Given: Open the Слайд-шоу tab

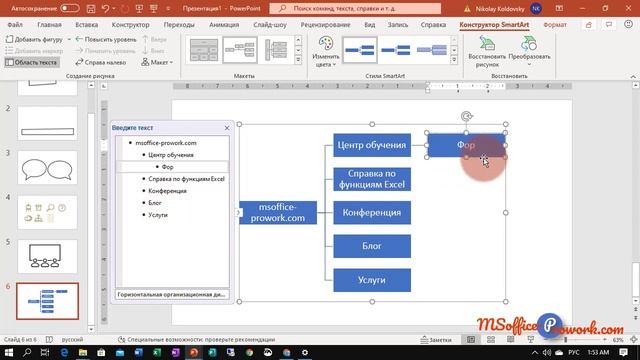Looking at the screenshot, I should point(270,25).
